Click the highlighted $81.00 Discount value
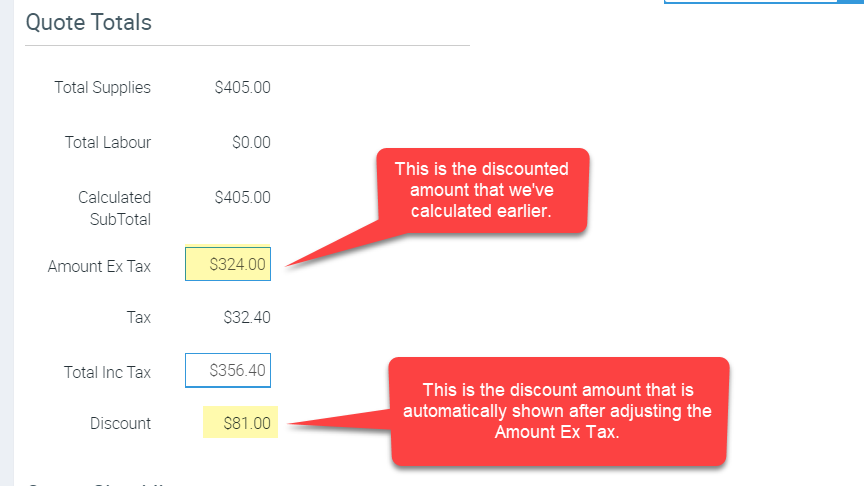This screenshot has width=864, height=486. [241, 423]
